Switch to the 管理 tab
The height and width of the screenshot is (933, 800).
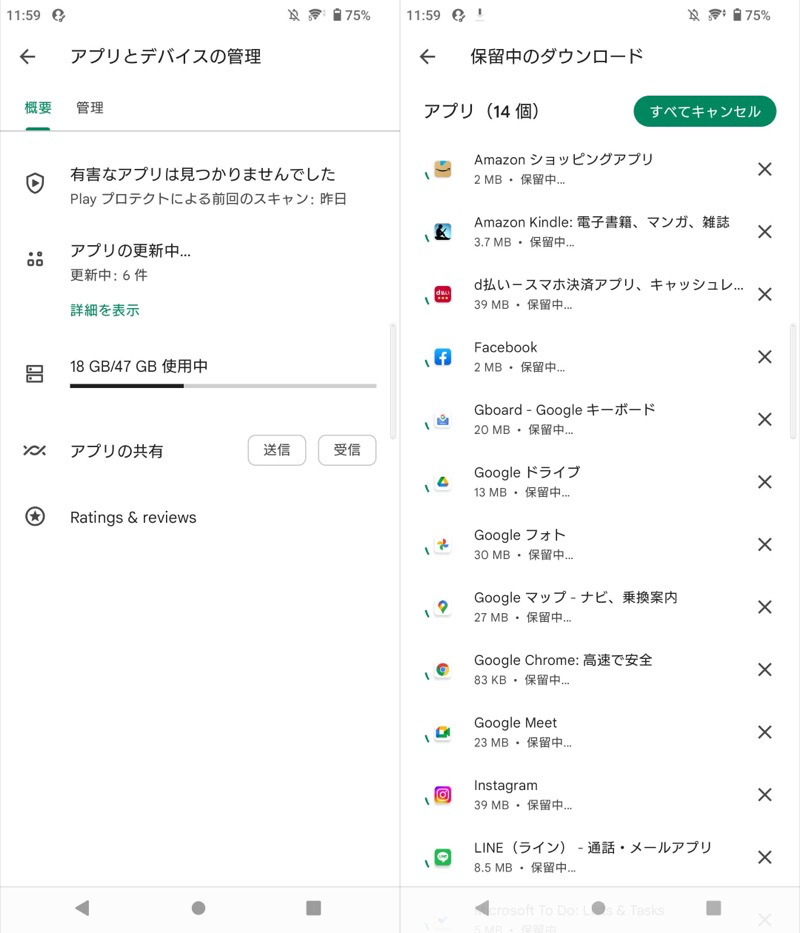[90, 108]
